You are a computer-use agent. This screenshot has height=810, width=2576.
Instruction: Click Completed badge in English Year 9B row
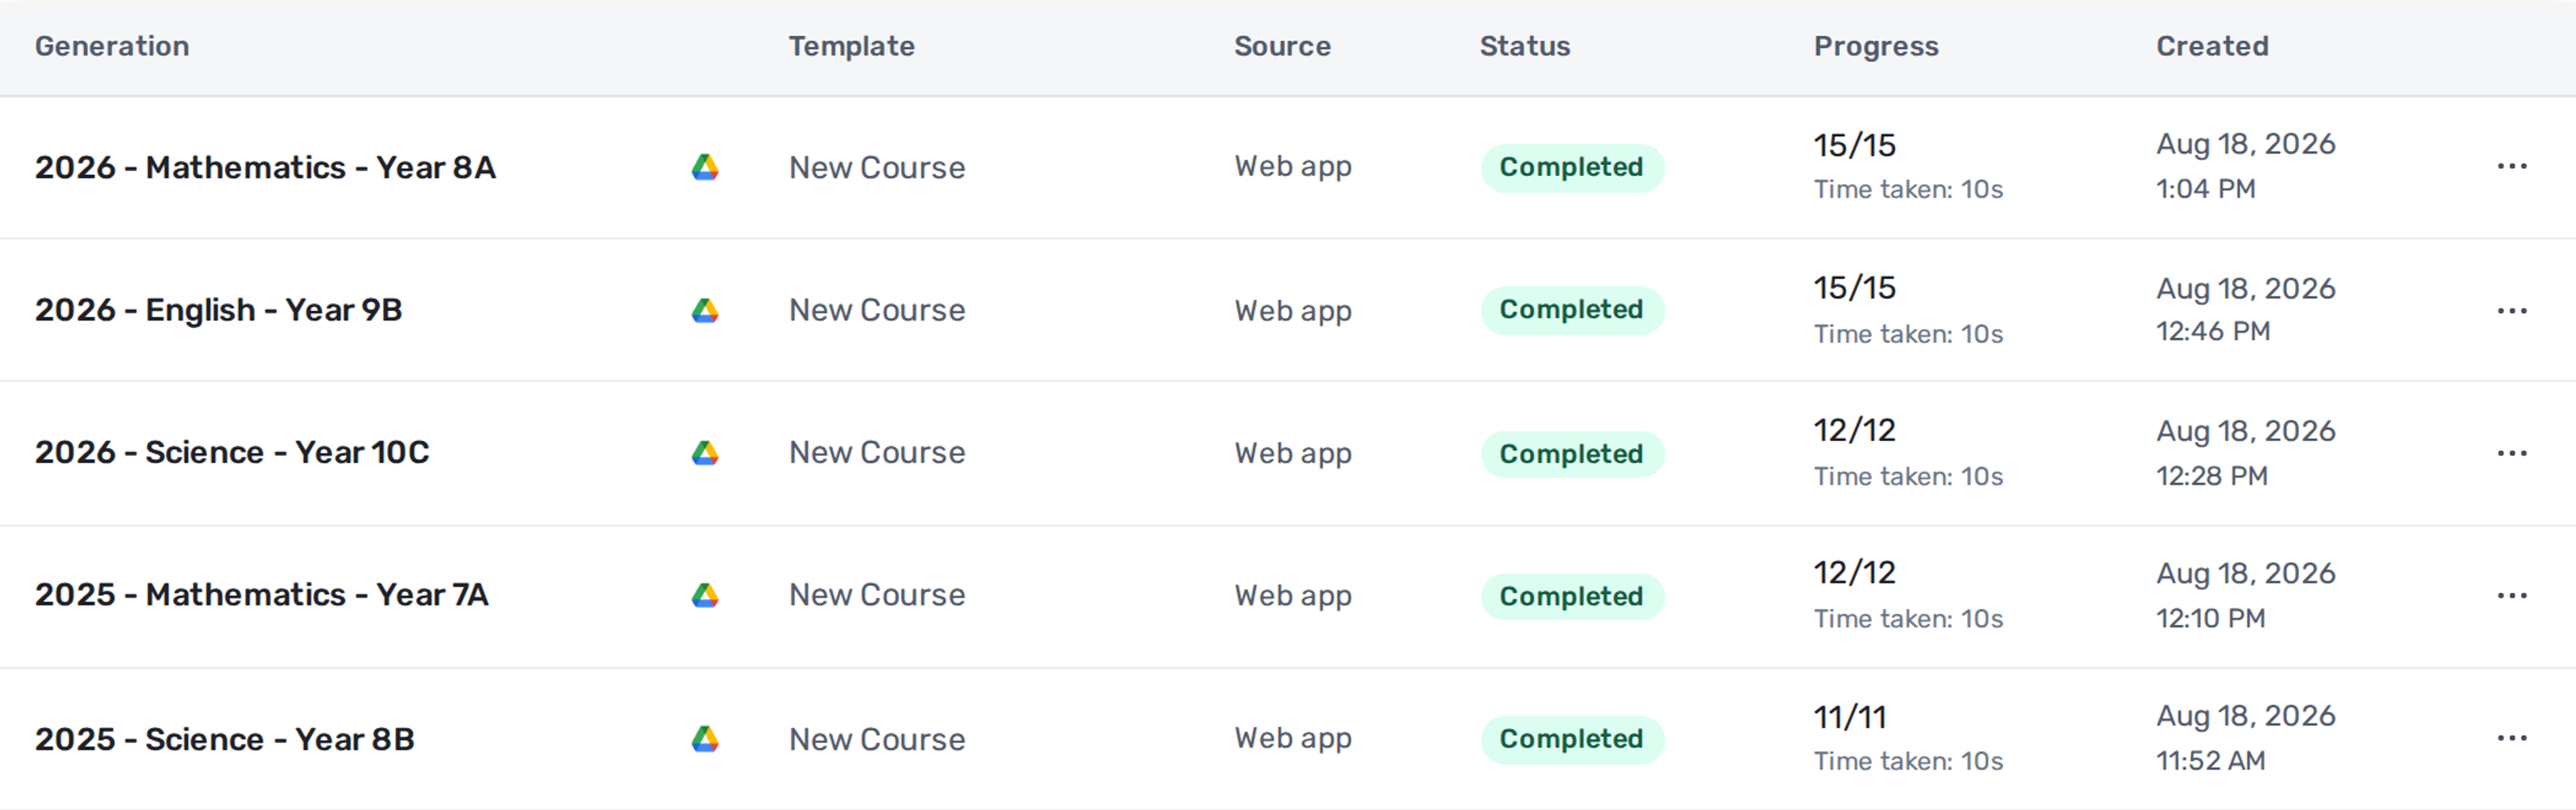coord(1572,310)
